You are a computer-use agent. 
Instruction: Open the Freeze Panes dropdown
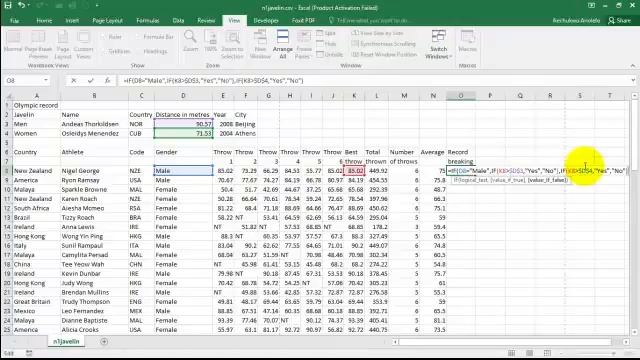(304, 45)
